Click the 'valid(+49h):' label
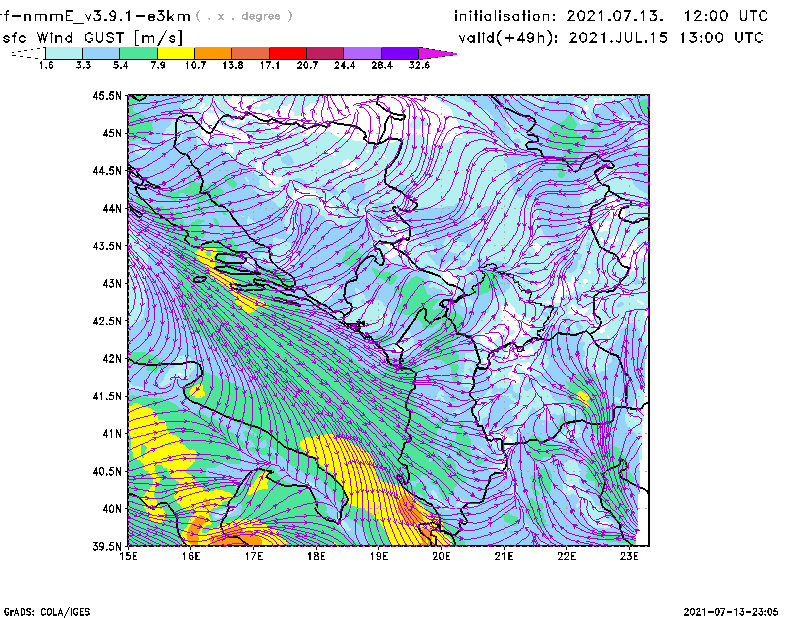 (x=509, y=38)
